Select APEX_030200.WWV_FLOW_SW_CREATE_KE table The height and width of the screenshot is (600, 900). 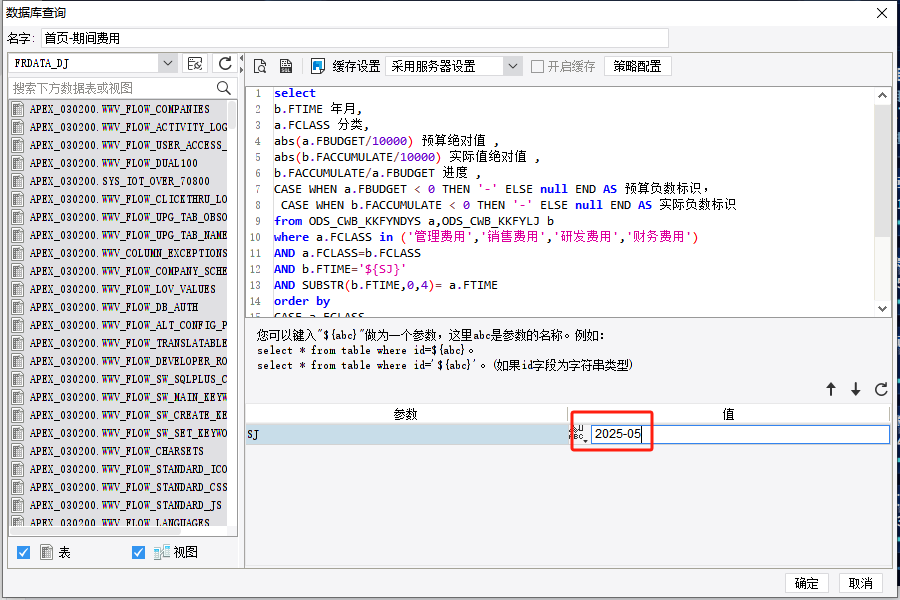point(129,415)
